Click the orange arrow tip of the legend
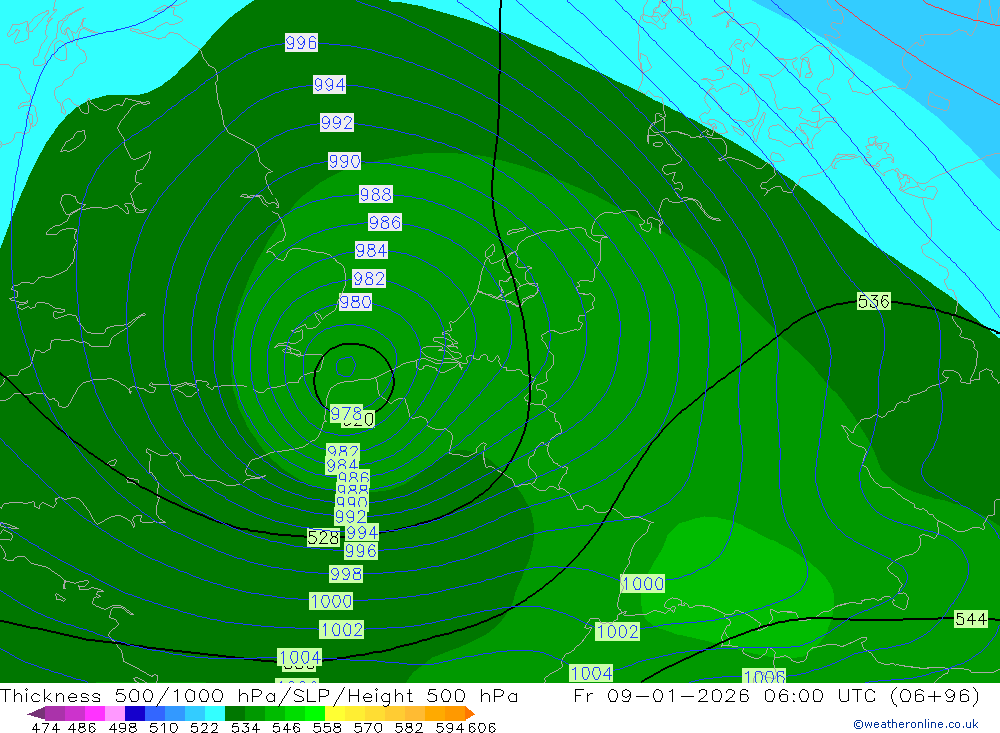This screenshot has width=1000, height=733. click(470, 713)
